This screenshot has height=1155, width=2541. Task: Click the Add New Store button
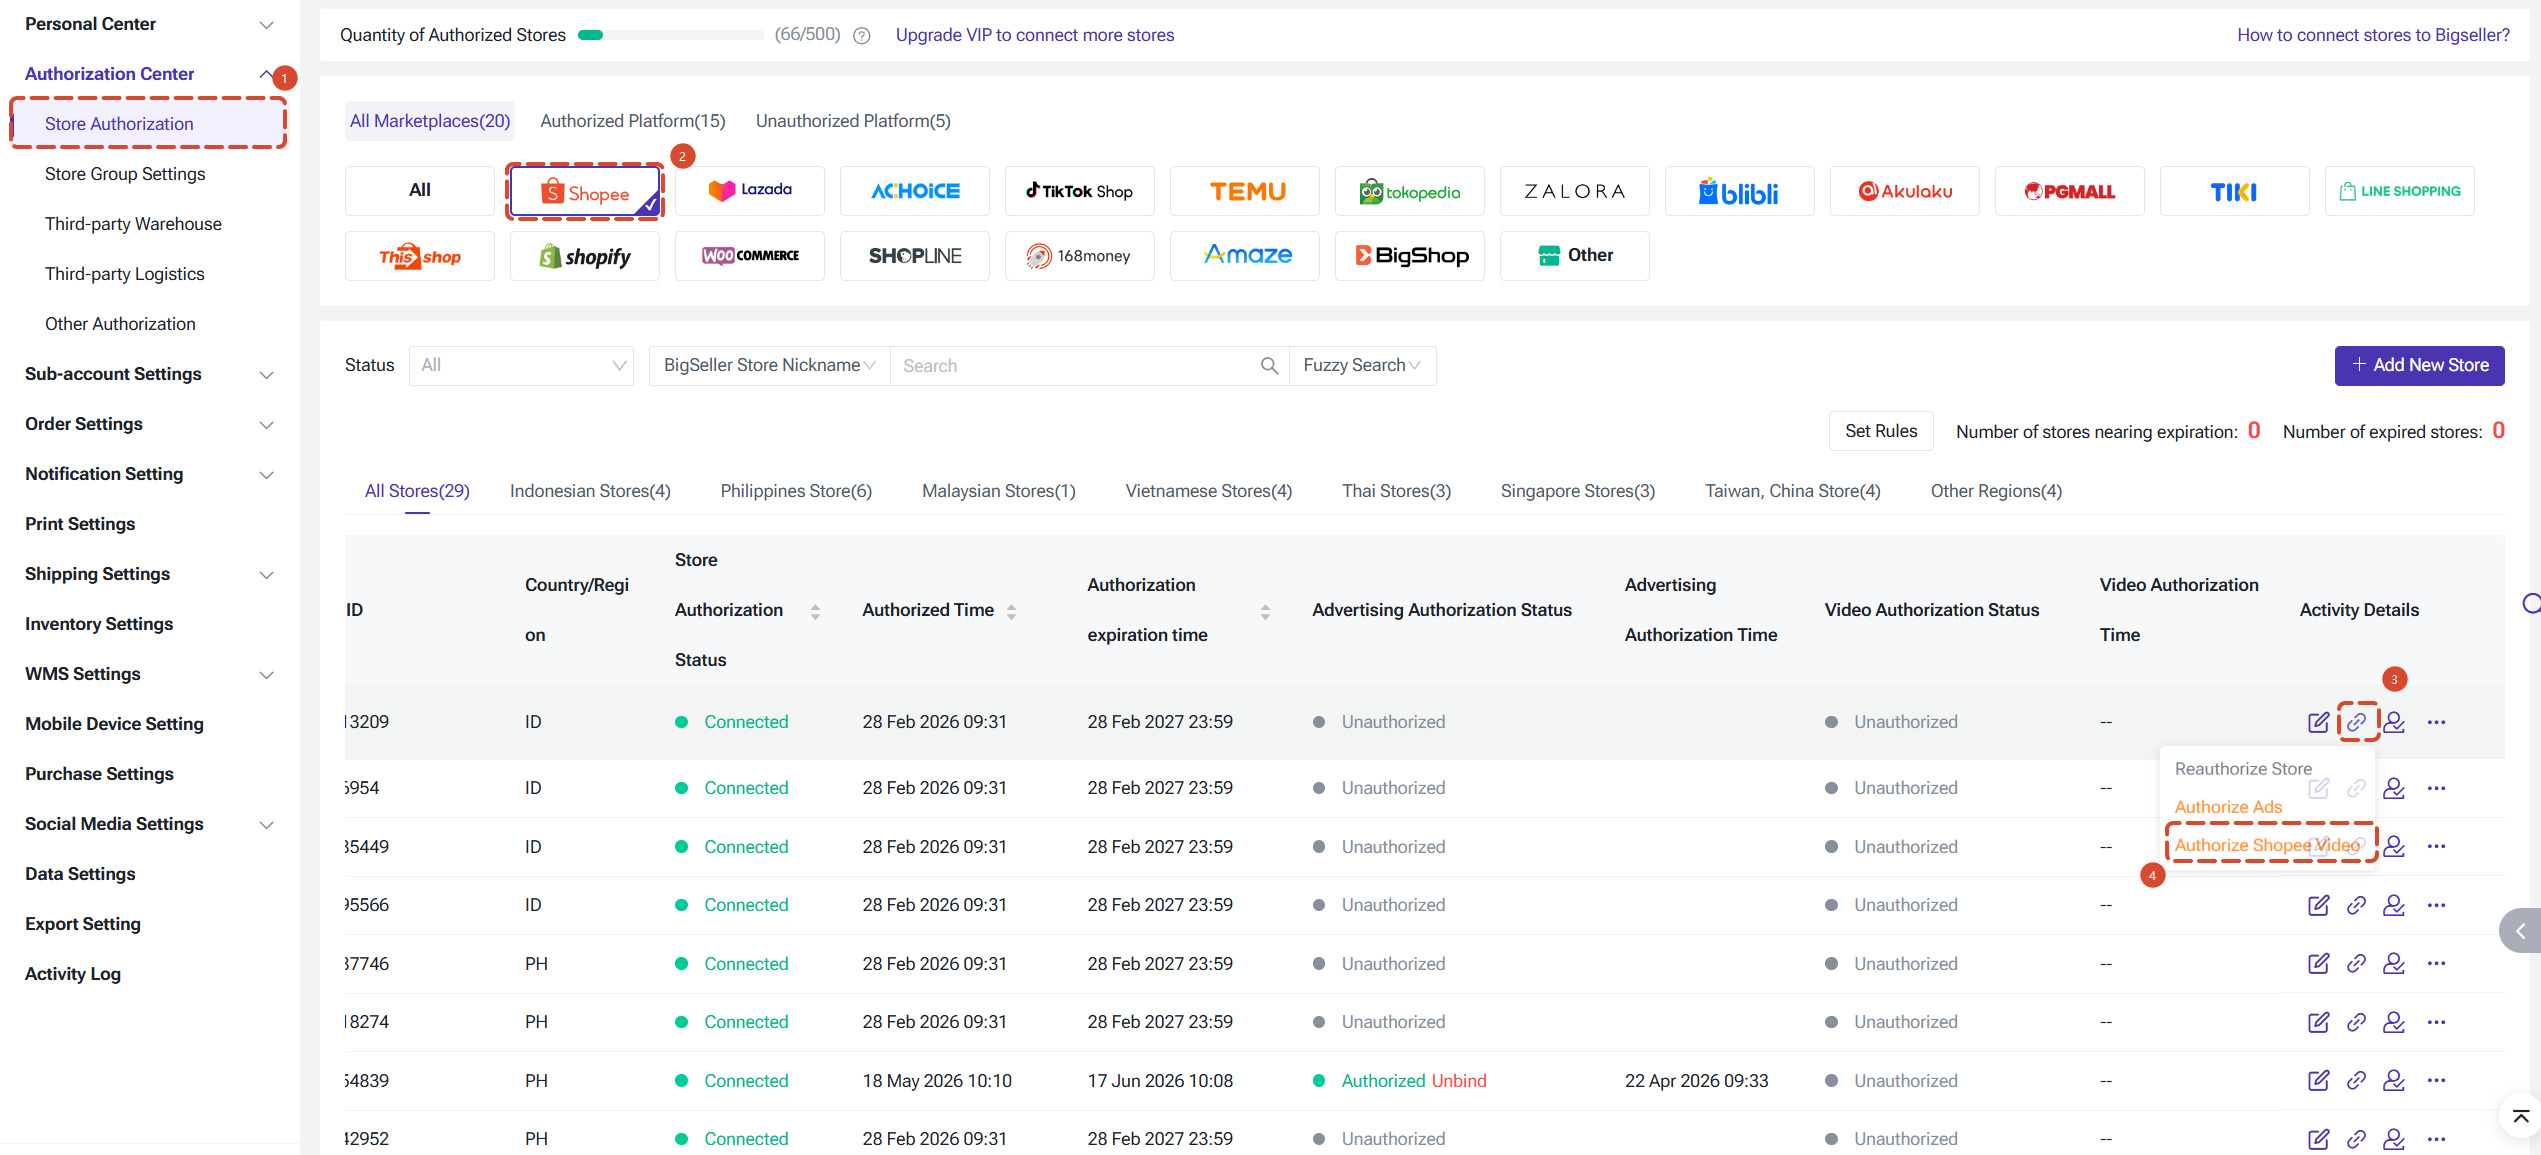(2419, 366)
